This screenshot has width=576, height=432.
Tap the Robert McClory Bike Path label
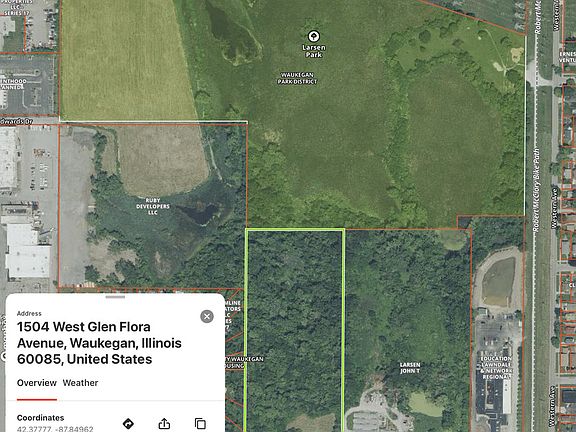(x=537, y=190)
